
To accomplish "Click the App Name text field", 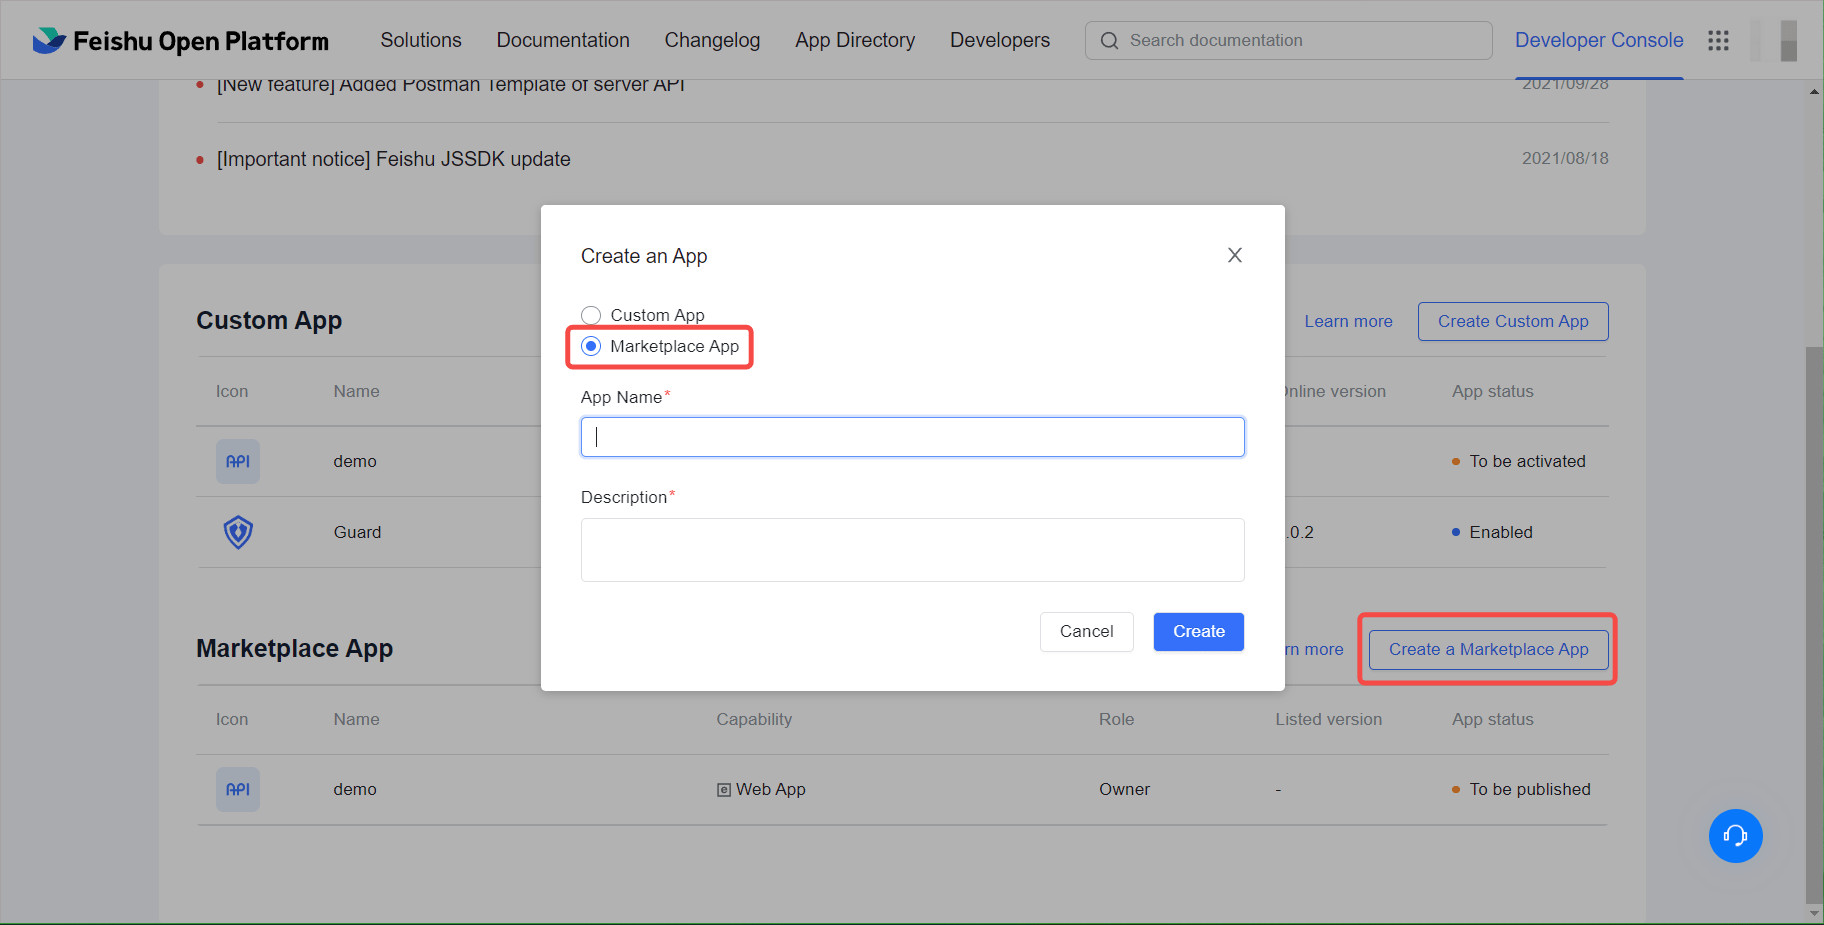I will click(x=912, y=438).
